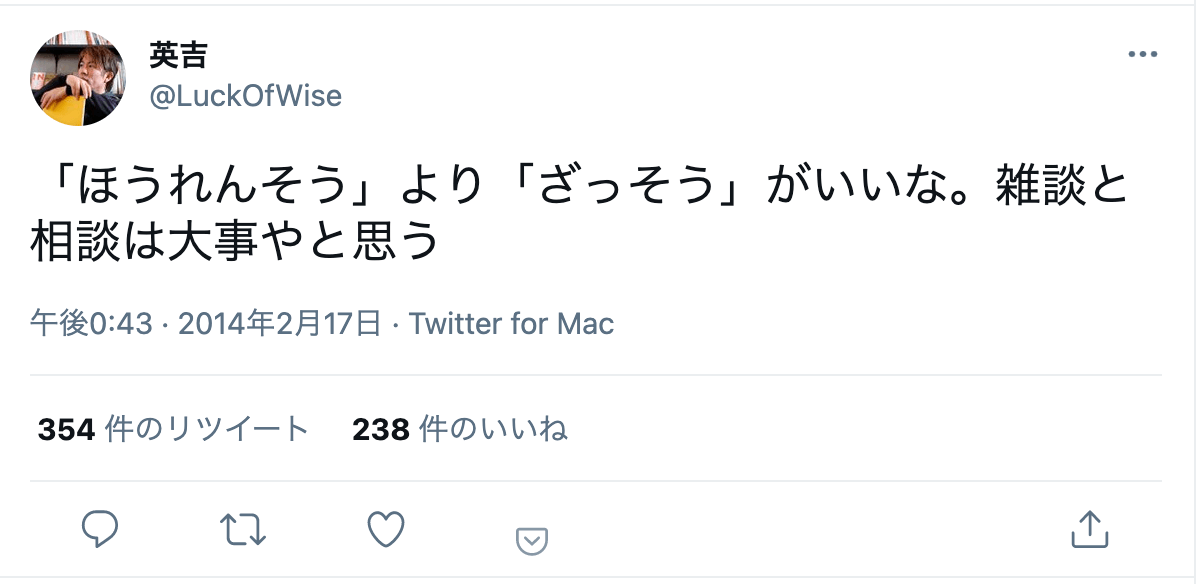Save tweet with the Pocket icon
The image size is (1196, 584).
(531, 541)
